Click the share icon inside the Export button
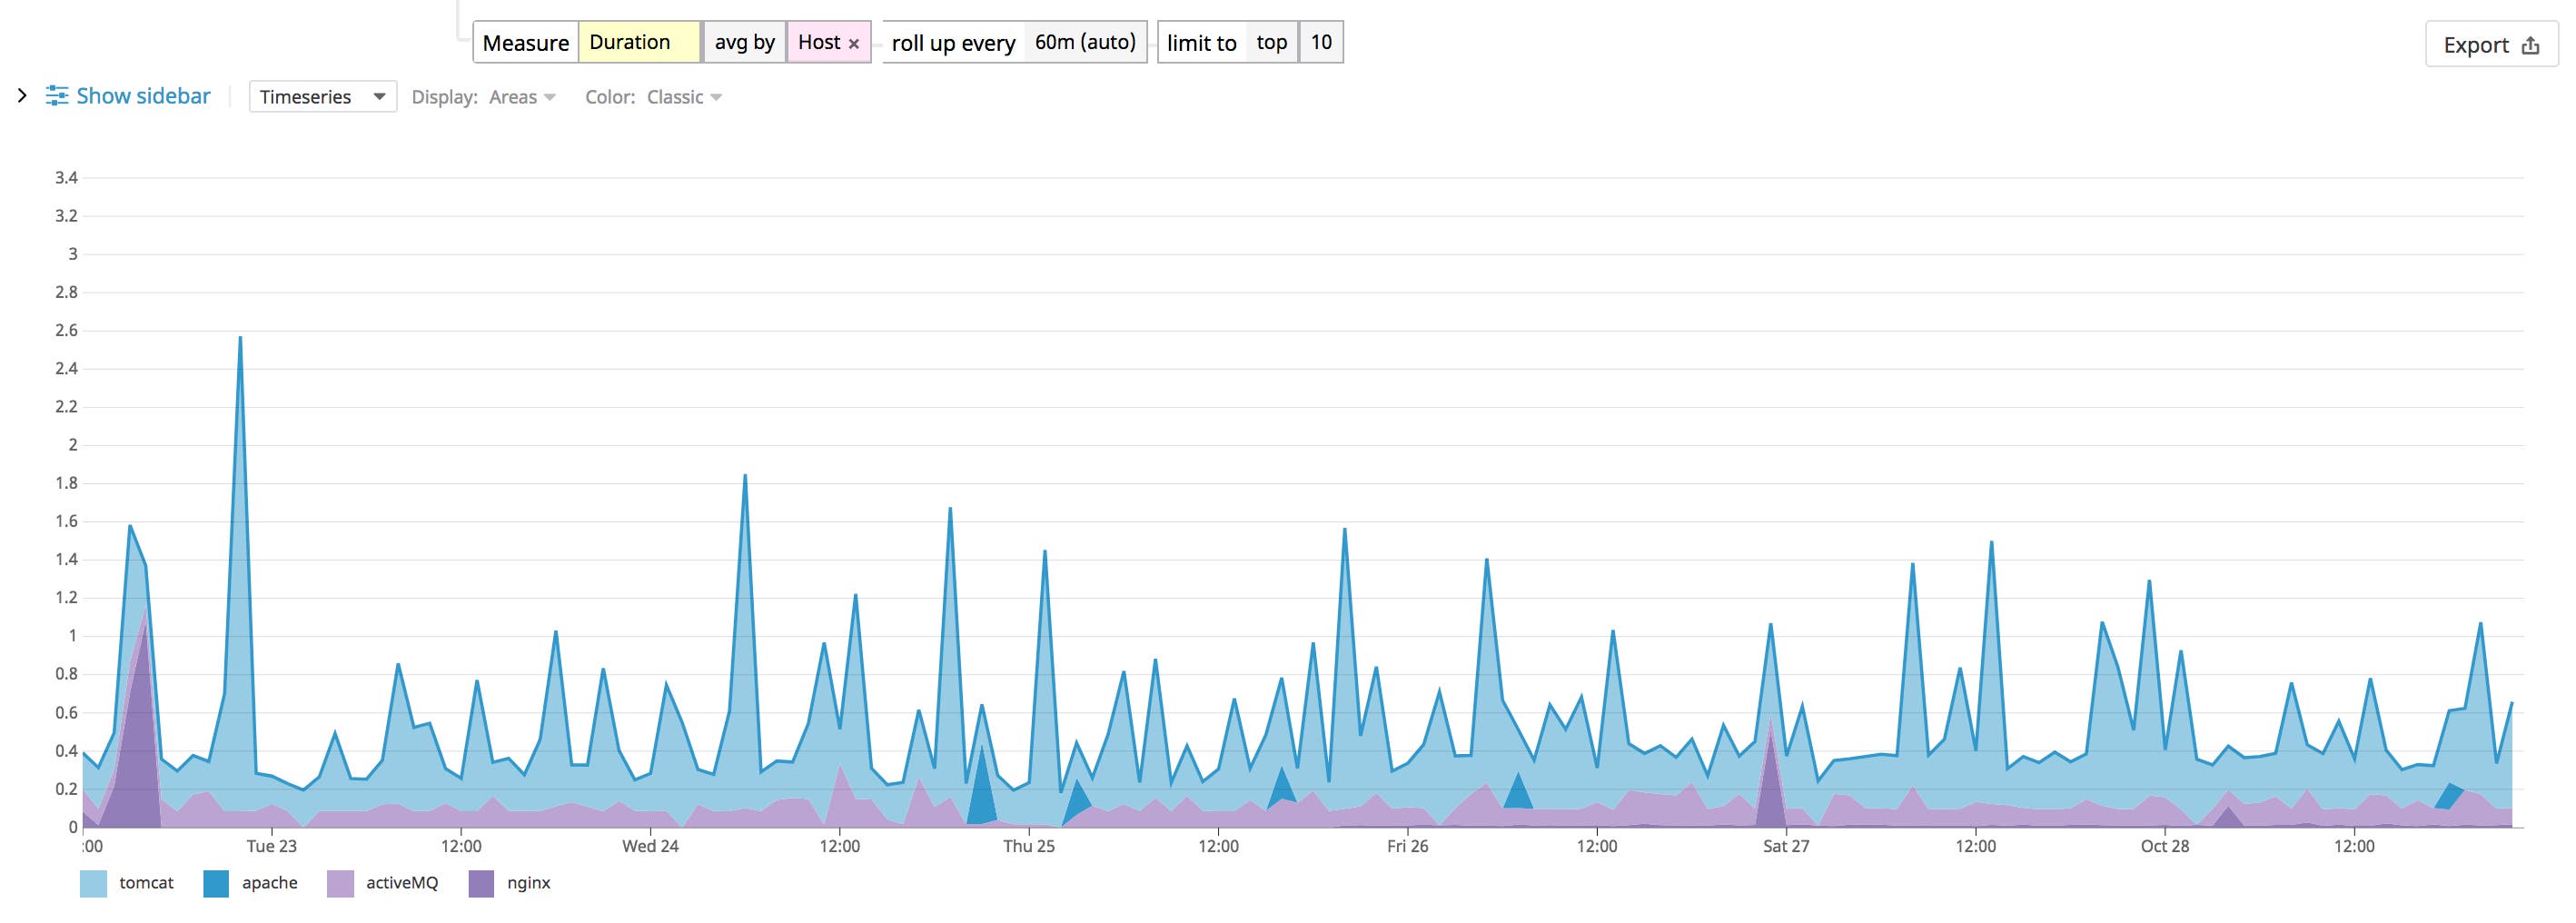Image resolution: width=2576 pixels, height=923 pixels. (2530, 45)
